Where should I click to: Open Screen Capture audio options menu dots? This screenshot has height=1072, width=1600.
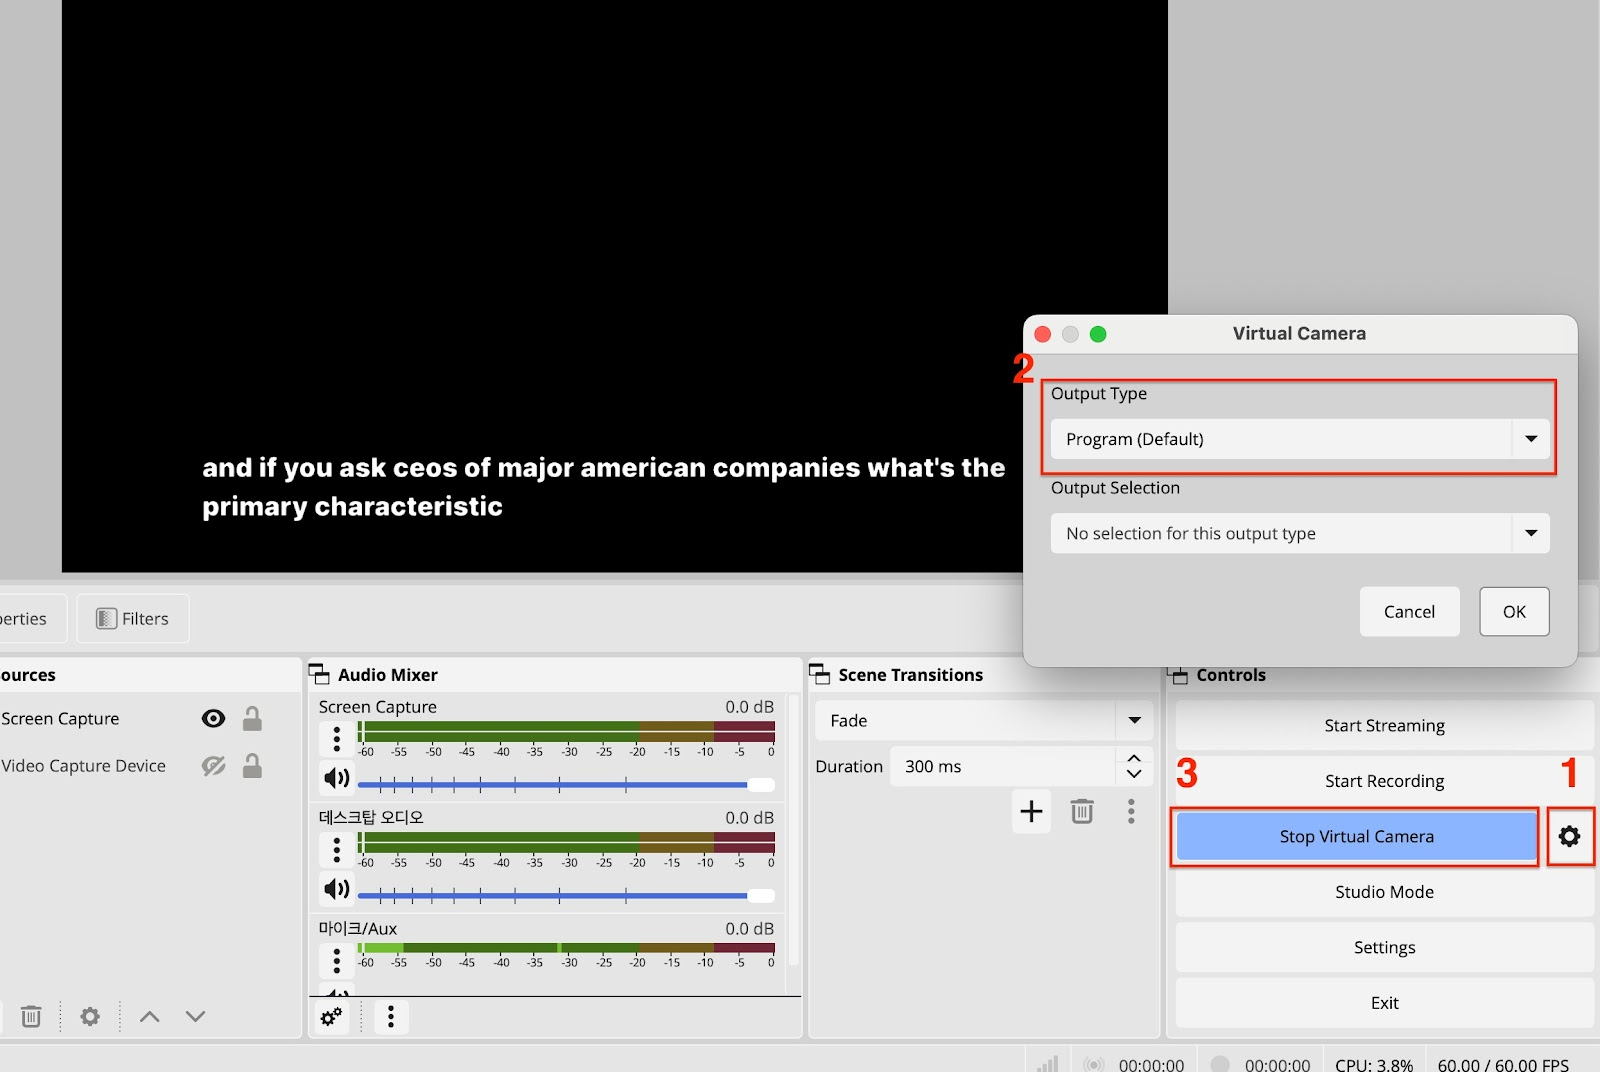click(x=336, y=739)
